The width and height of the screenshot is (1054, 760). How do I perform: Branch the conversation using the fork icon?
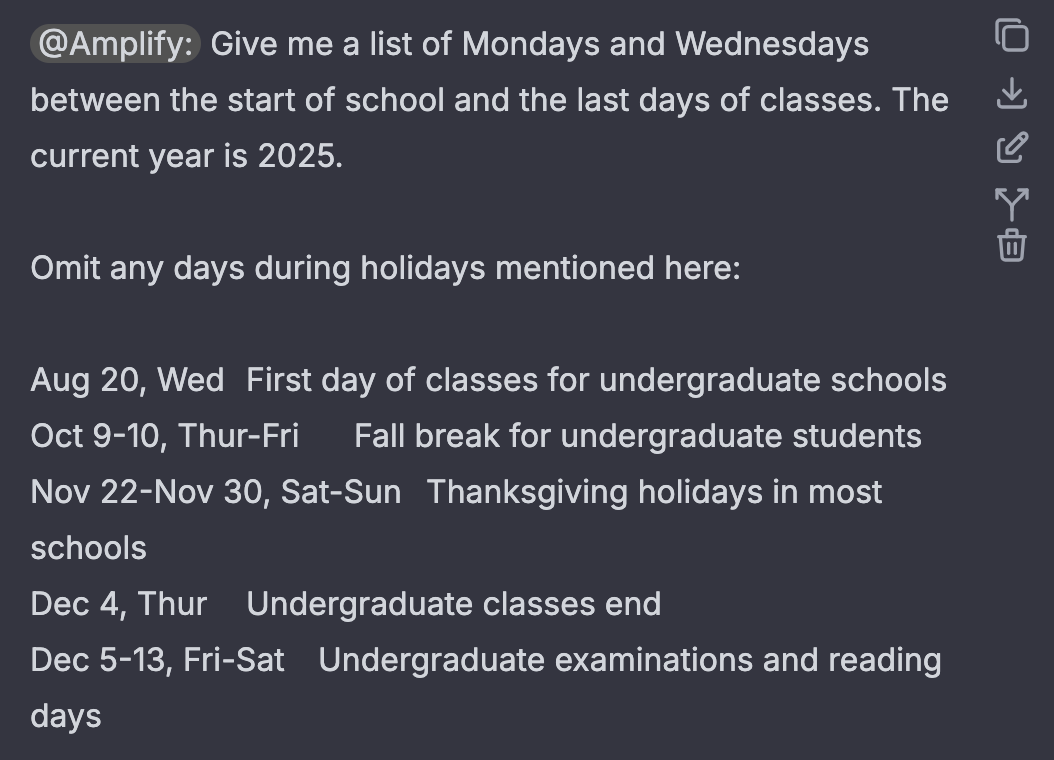point(1012,204)
